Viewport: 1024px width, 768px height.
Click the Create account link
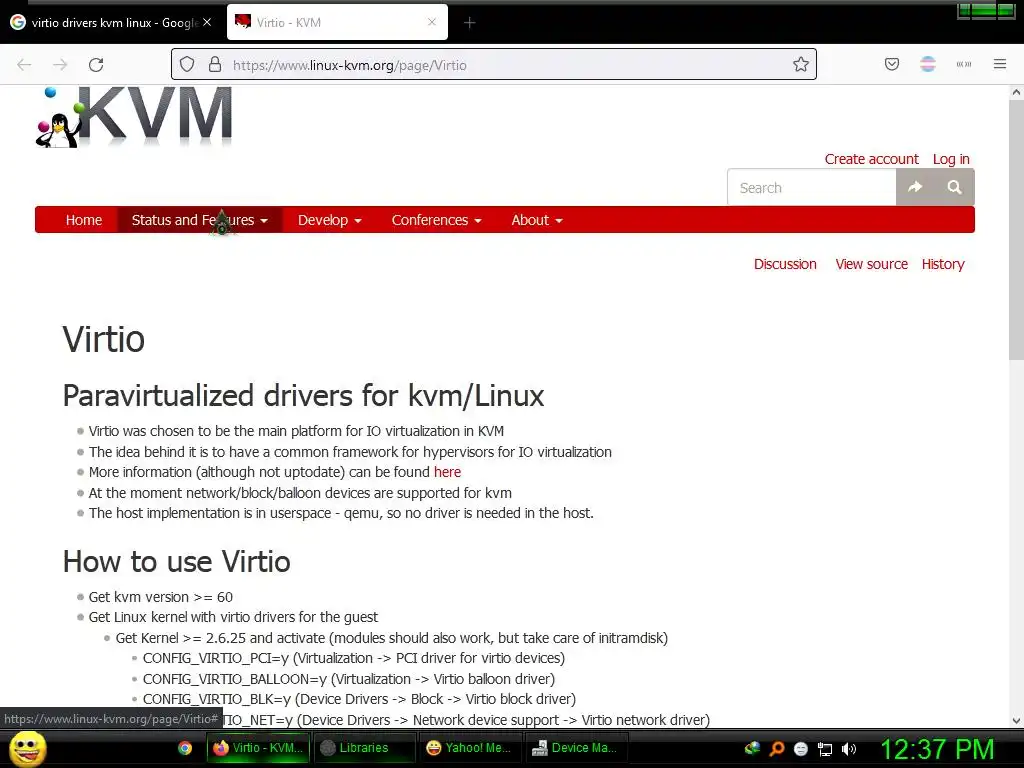point(871,159)
